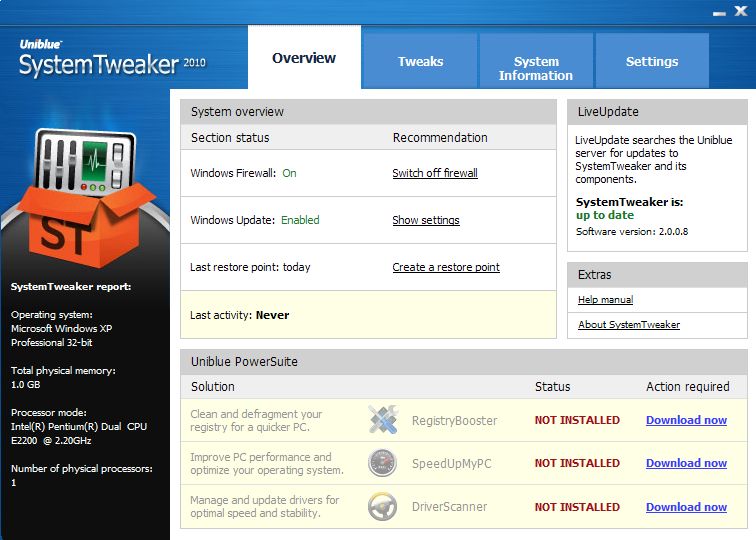
Task: Click 'Clean and defragment your registry' description
Action: [x=256, y=420]
